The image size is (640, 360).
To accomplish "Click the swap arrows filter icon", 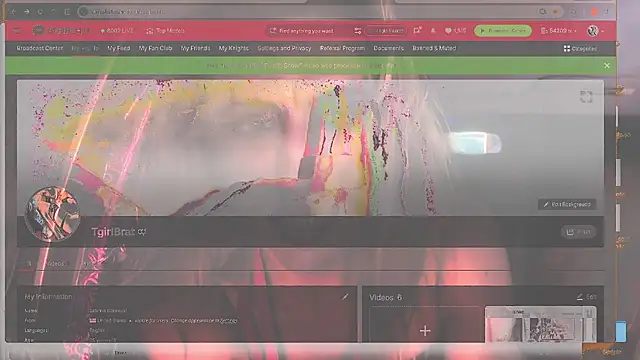I will click(x=358, y=31).
